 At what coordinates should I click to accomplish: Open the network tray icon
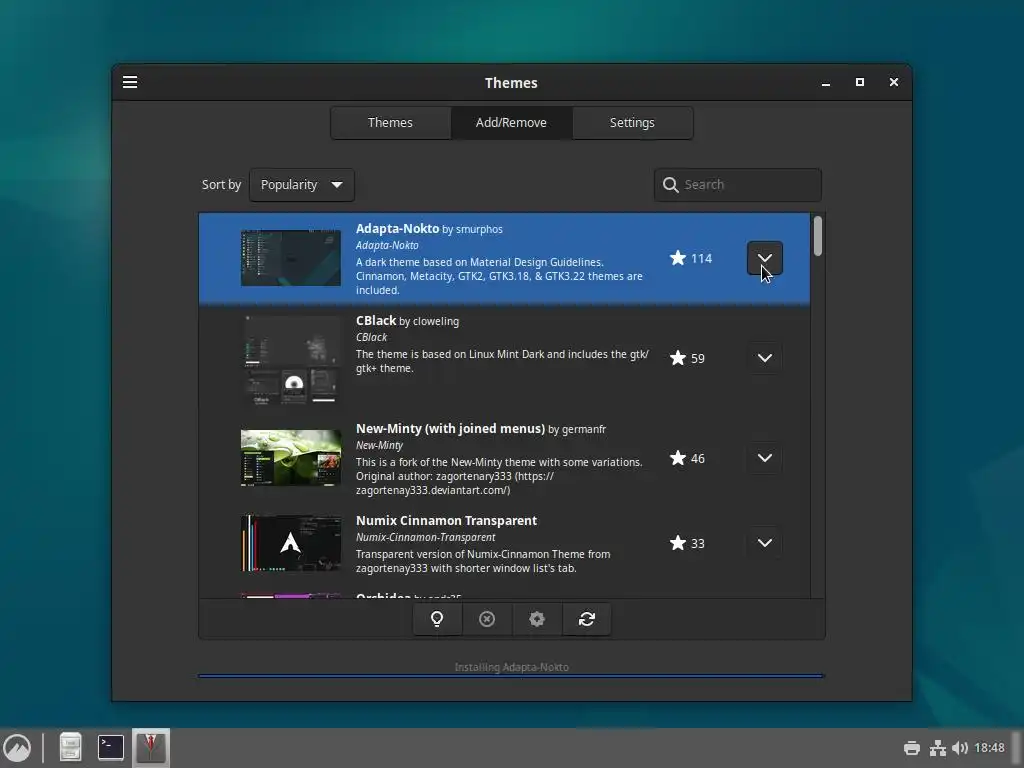pyautogui.click(x=938, y=748)
